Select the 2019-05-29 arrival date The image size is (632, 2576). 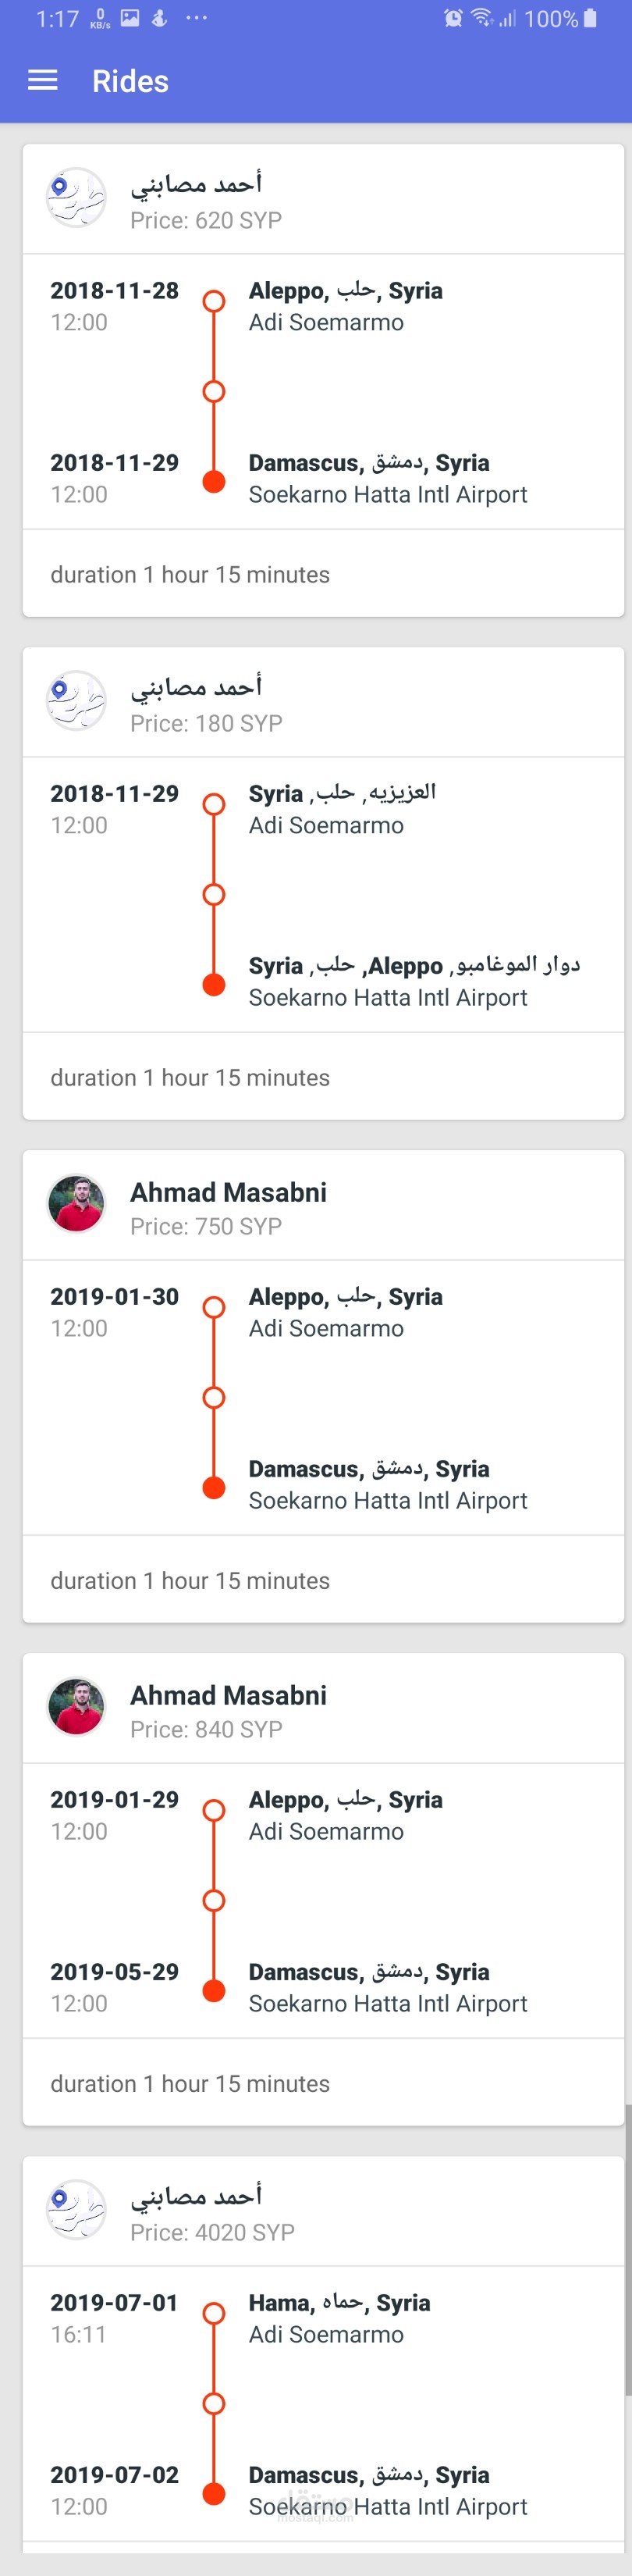114,1972
